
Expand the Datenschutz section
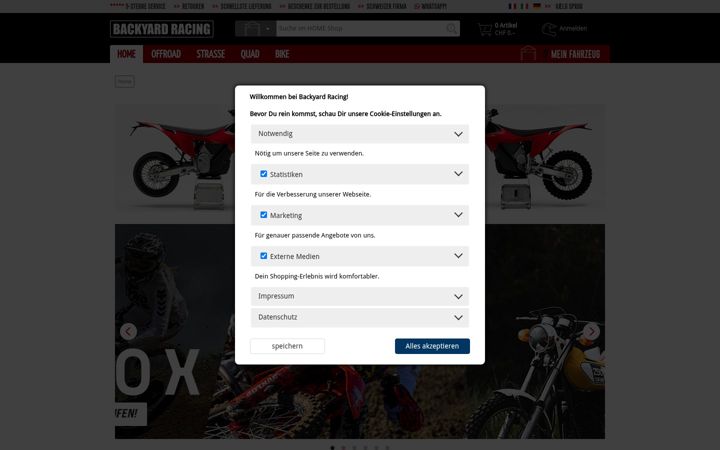coord(360,317)
